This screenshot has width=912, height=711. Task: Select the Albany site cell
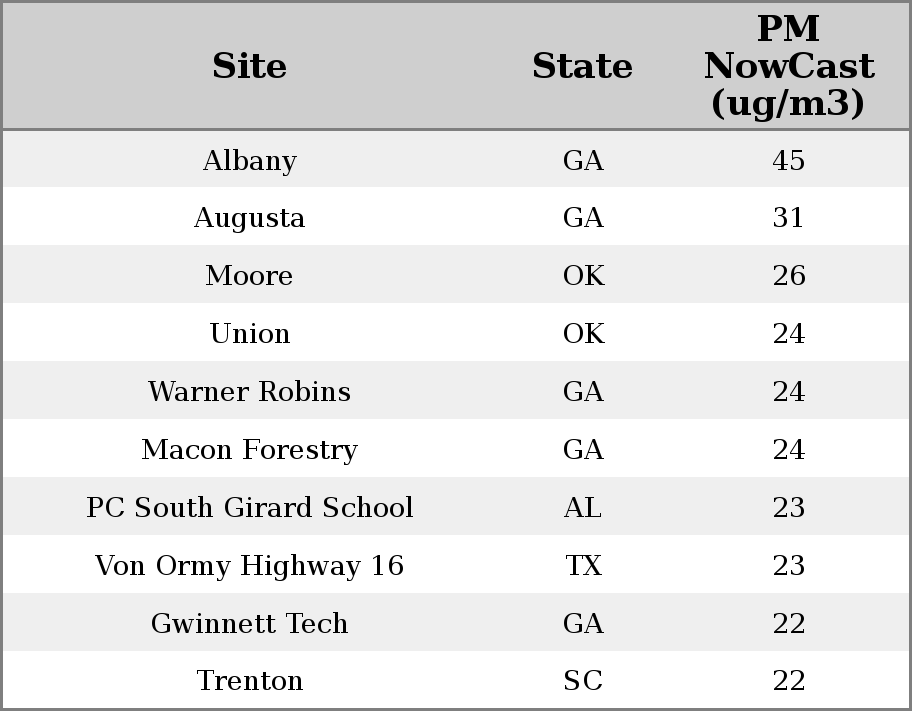pos(249,160)
